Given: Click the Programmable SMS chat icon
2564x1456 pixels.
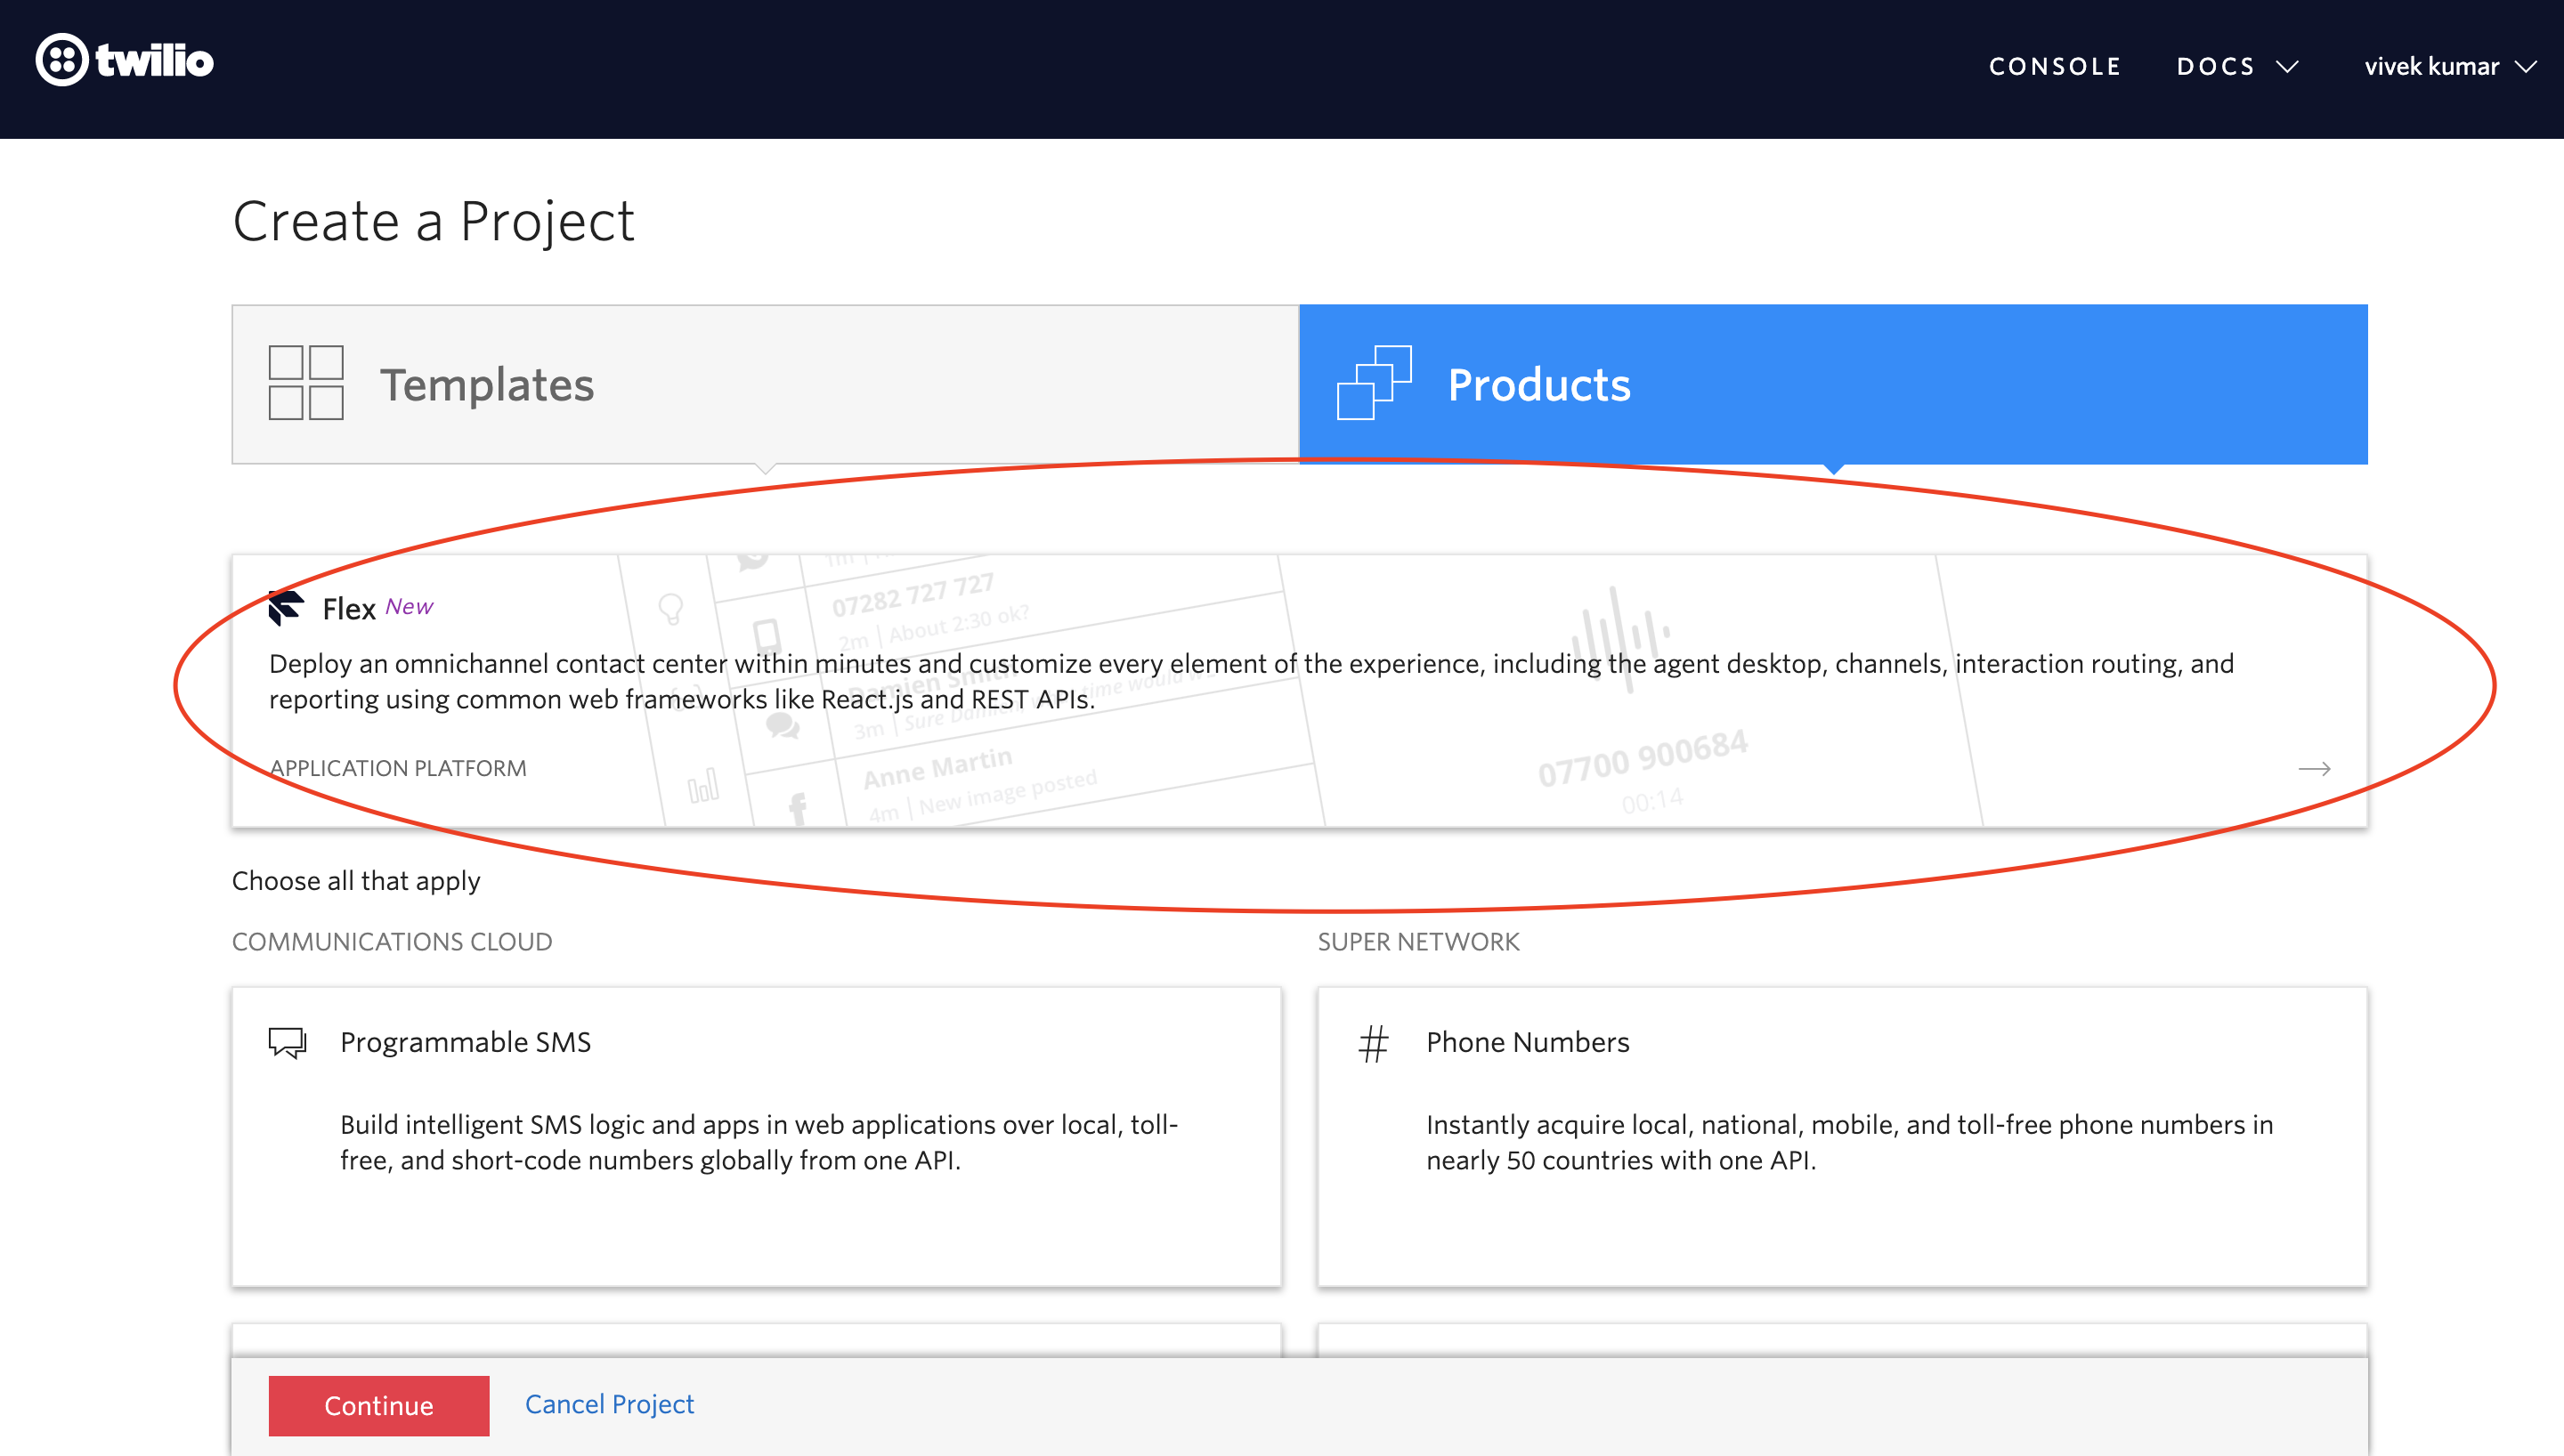Looking at the screenshot, I should point(287,1043).
